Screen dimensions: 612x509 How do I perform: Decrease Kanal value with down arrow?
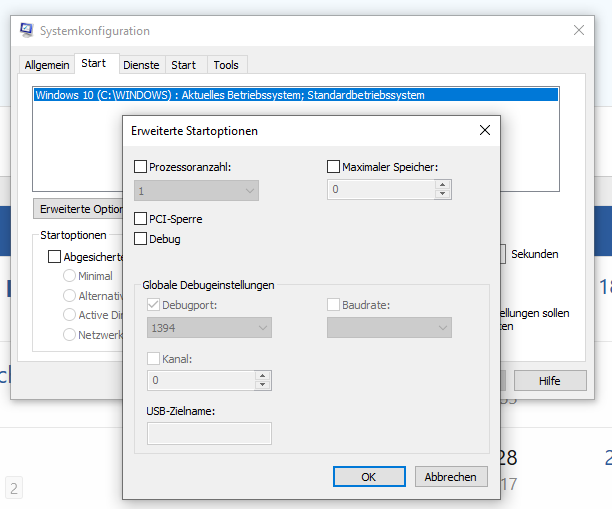click(263, 385)
